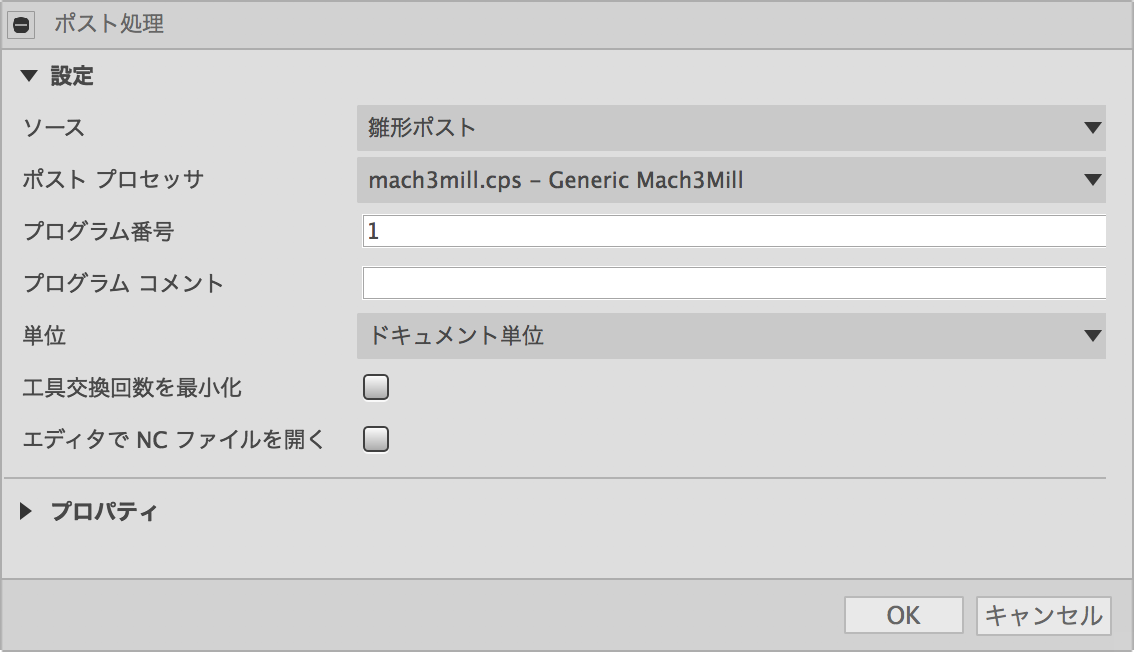Confirm with the OK button

pyautogui.click(x=903, y=616)
